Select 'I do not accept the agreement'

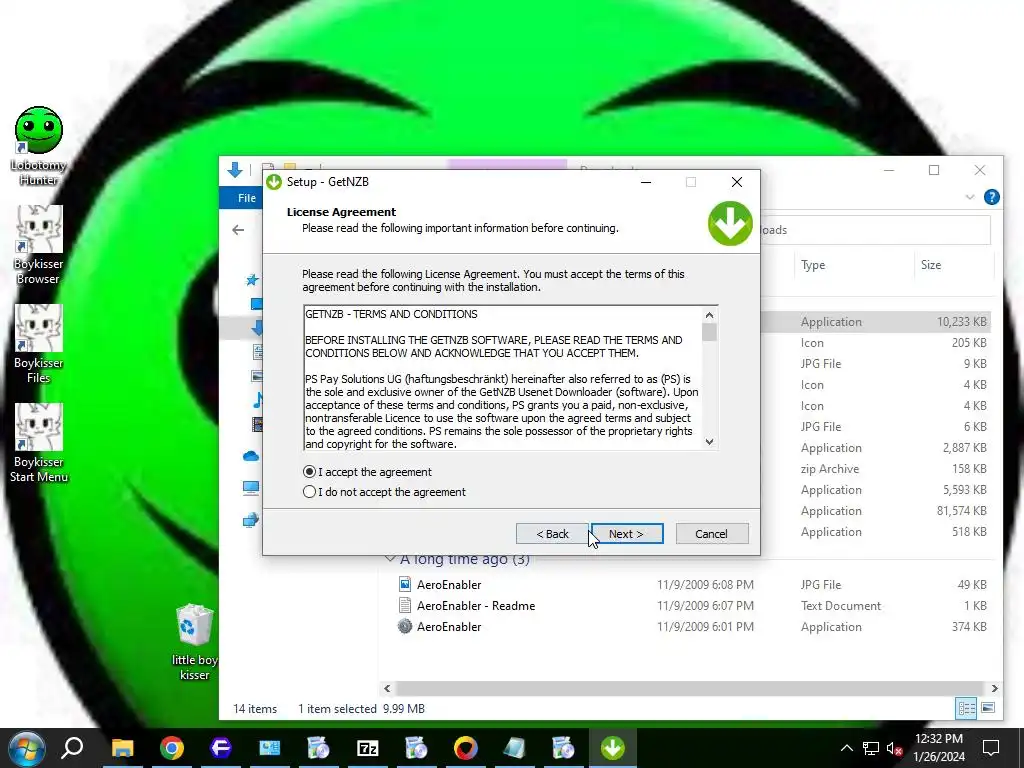click(310, 492)
